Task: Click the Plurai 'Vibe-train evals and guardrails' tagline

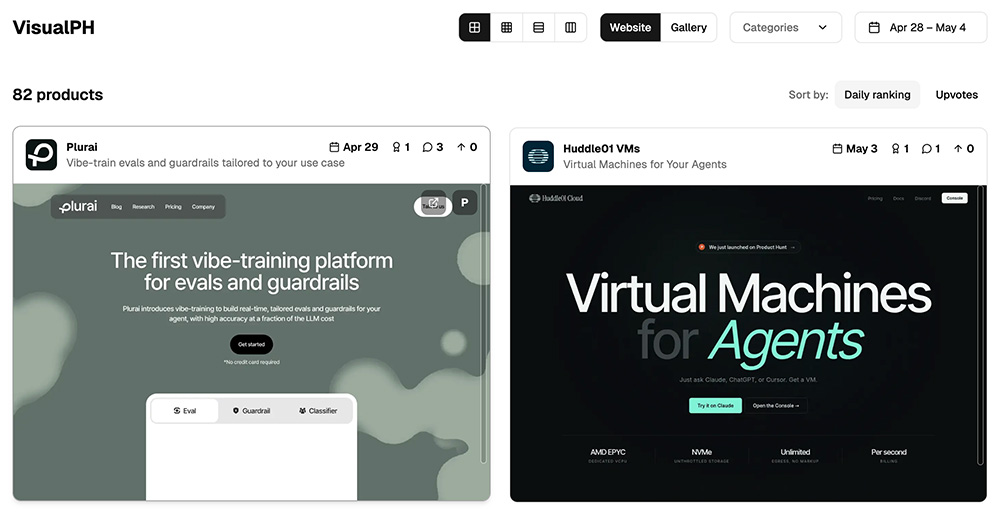Action: tap(205, 163)
